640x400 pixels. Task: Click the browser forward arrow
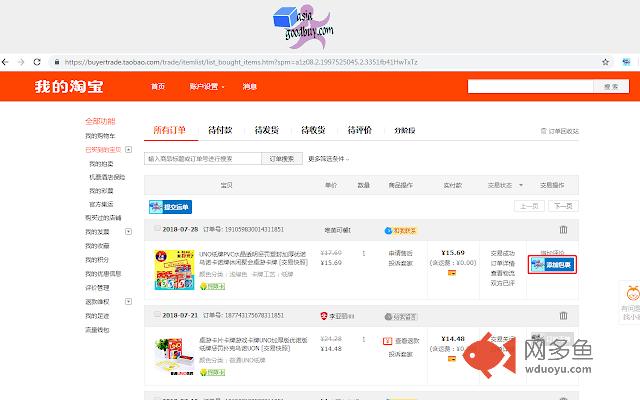pos(21,62)
